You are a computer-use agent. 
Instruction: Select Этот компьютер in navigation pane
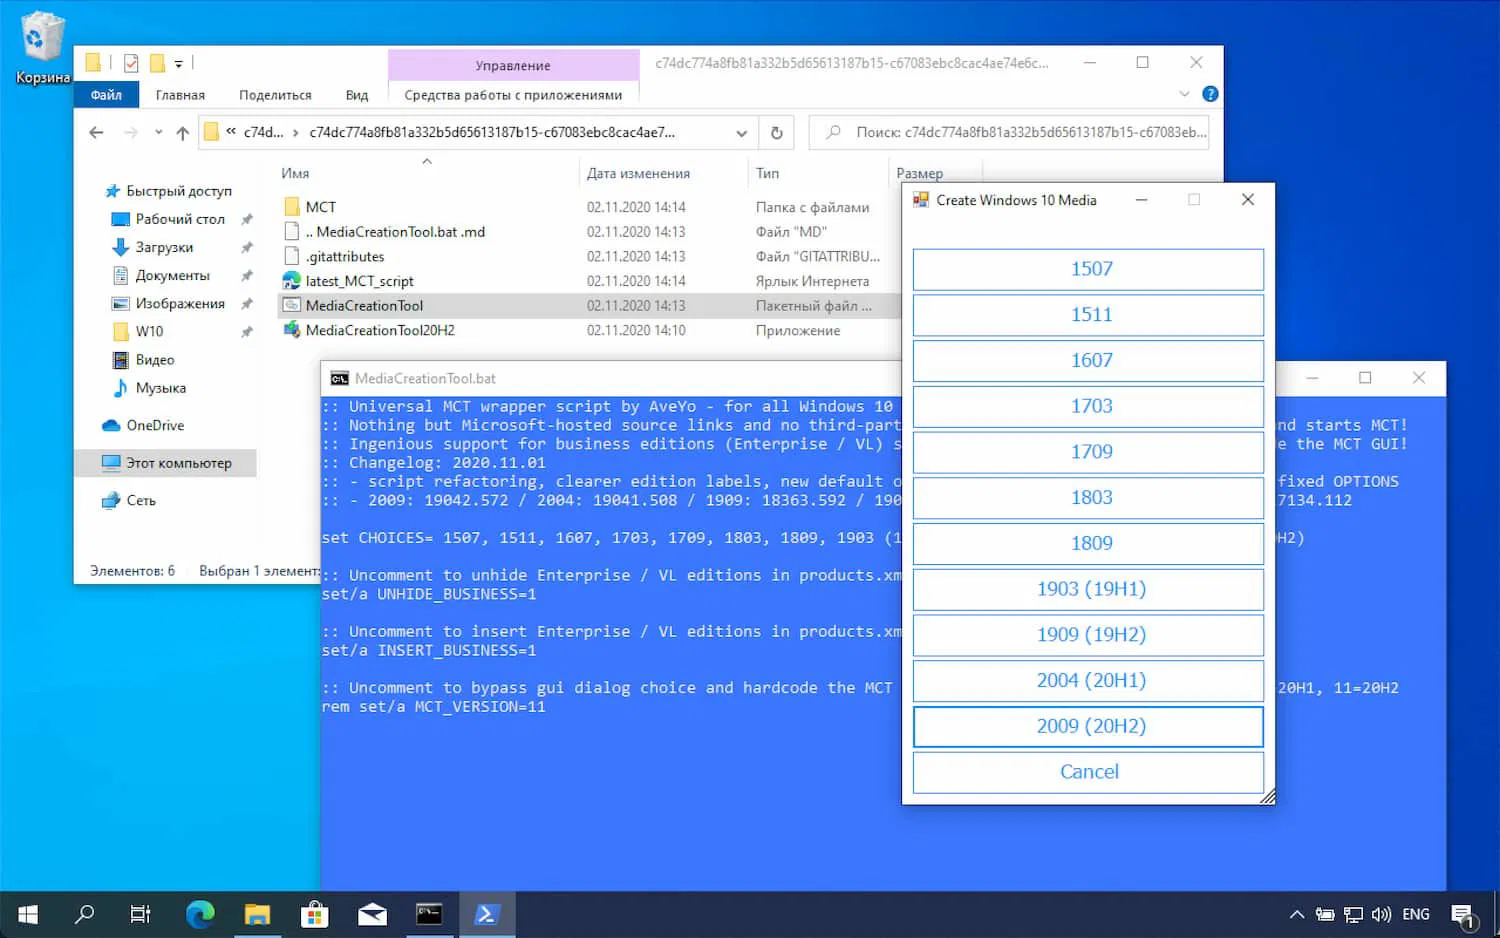[178, 463]
